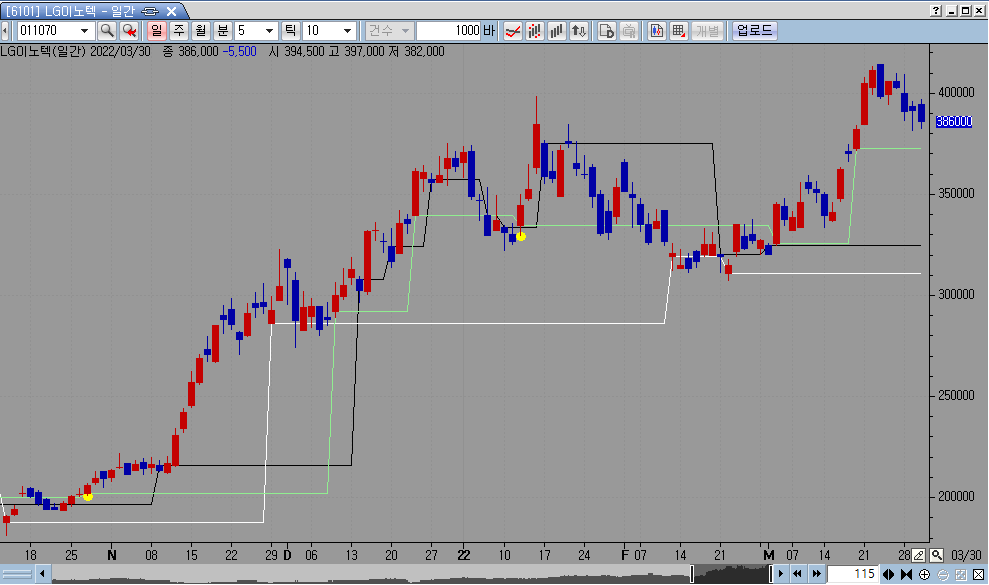This screenshot has height=585, width=989.
Task: Expand the minute interval dropdown showing 5
Action: [269, 30]
